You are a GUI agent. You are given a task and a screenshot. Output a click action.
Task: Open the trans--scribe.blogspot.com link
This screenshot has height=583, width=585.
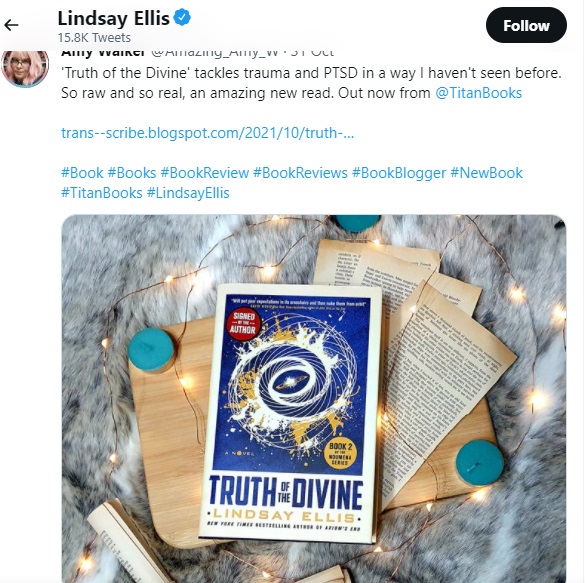pos(207,133)
